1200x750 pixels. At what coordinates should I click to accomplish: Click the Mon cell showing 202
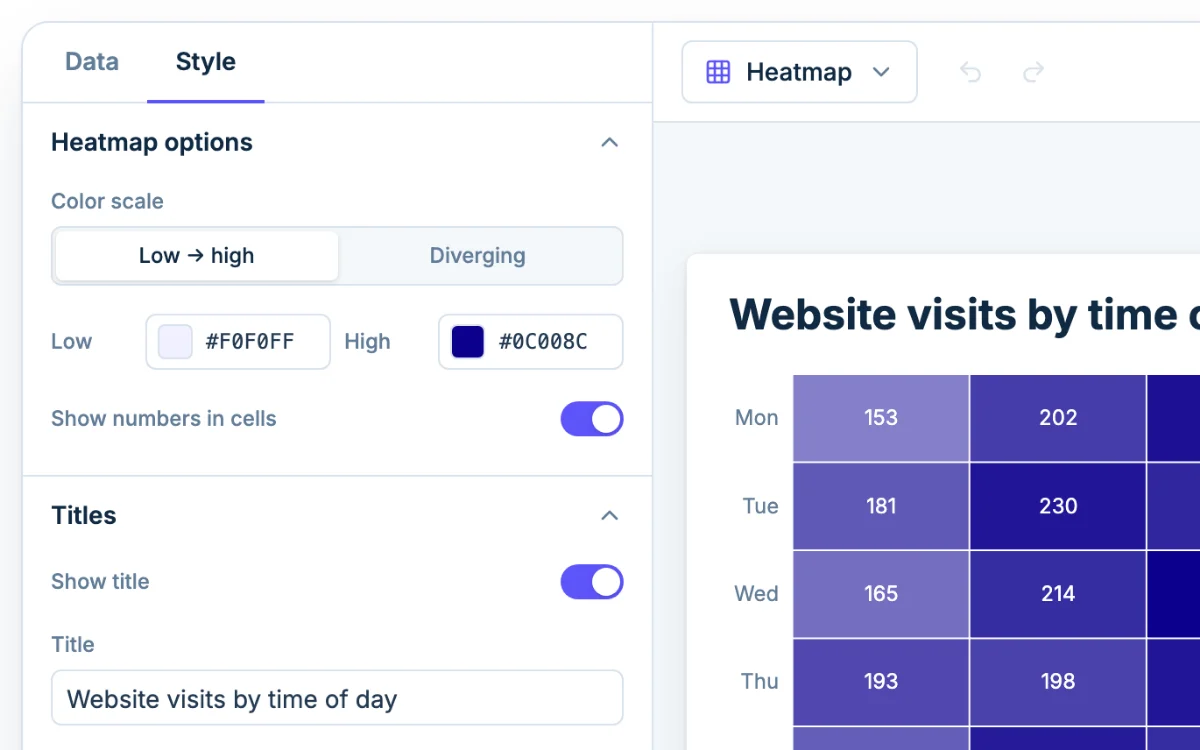[x=1058, y=418]
